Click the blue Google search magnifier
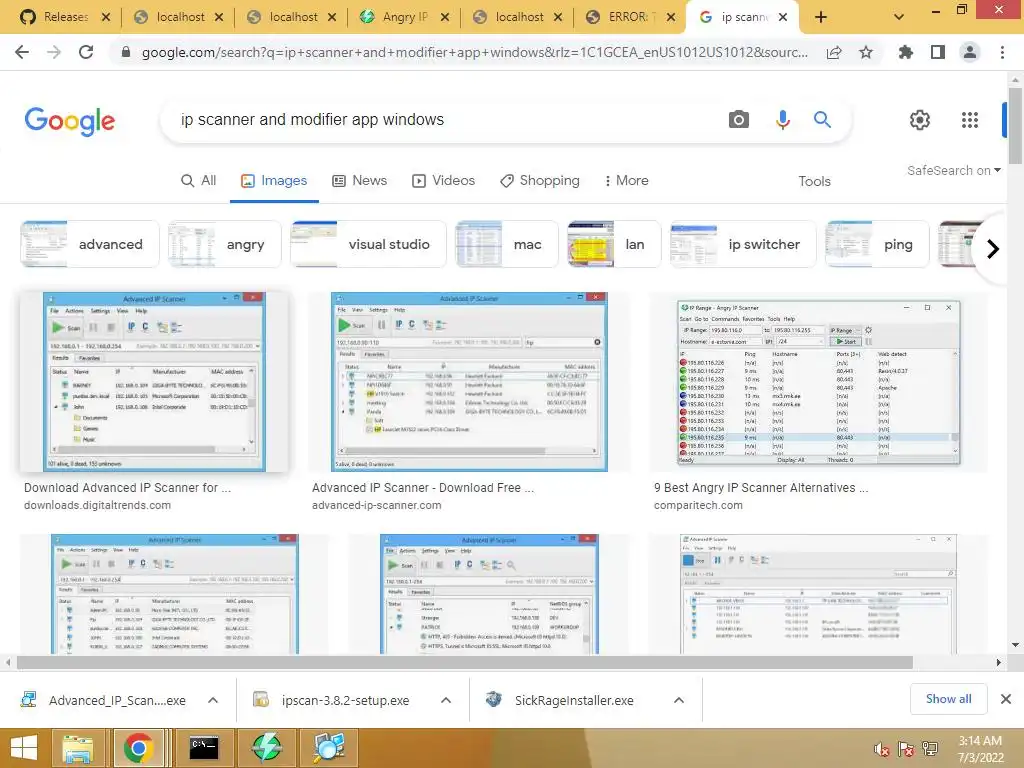Screen dimensions: 1024x768 click(x=822, y=120)
